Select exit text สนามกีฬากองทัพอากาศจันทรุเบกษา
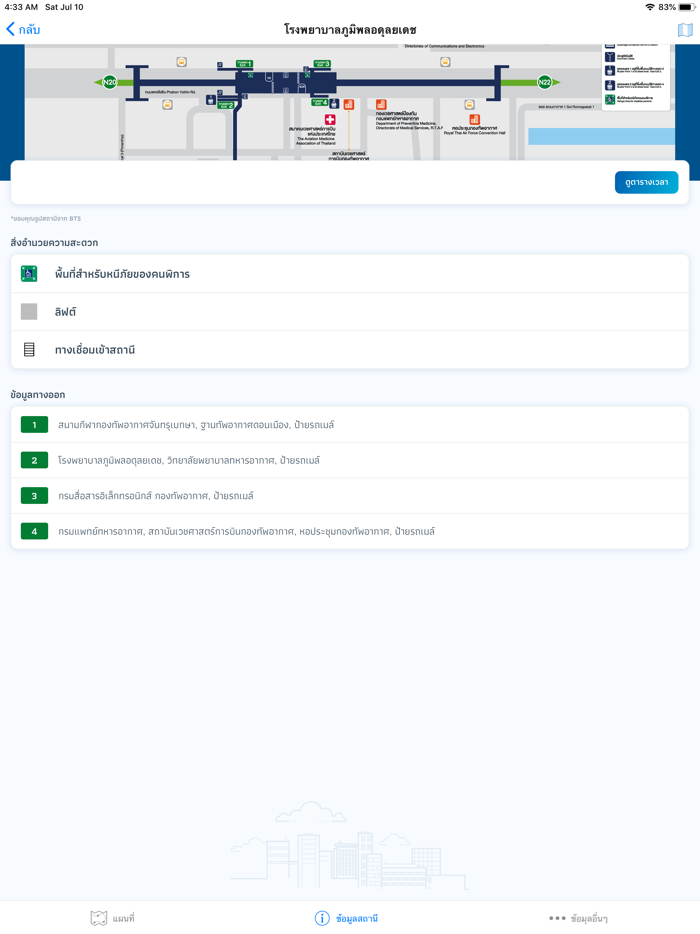 pyautogui.click(x=126, y=425)
